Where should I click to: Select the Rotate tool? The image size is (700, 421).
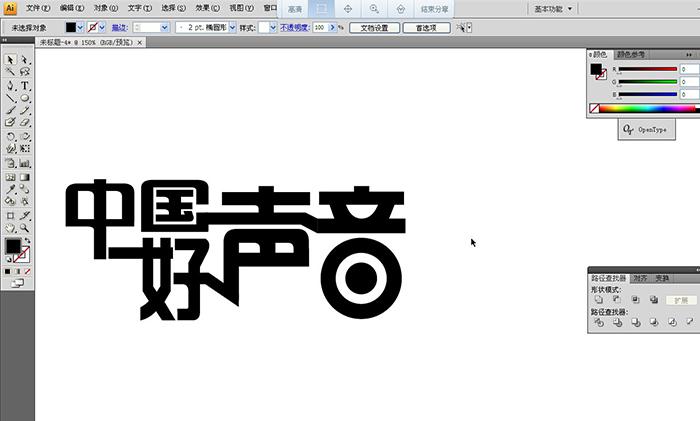(x=10, y=136)
